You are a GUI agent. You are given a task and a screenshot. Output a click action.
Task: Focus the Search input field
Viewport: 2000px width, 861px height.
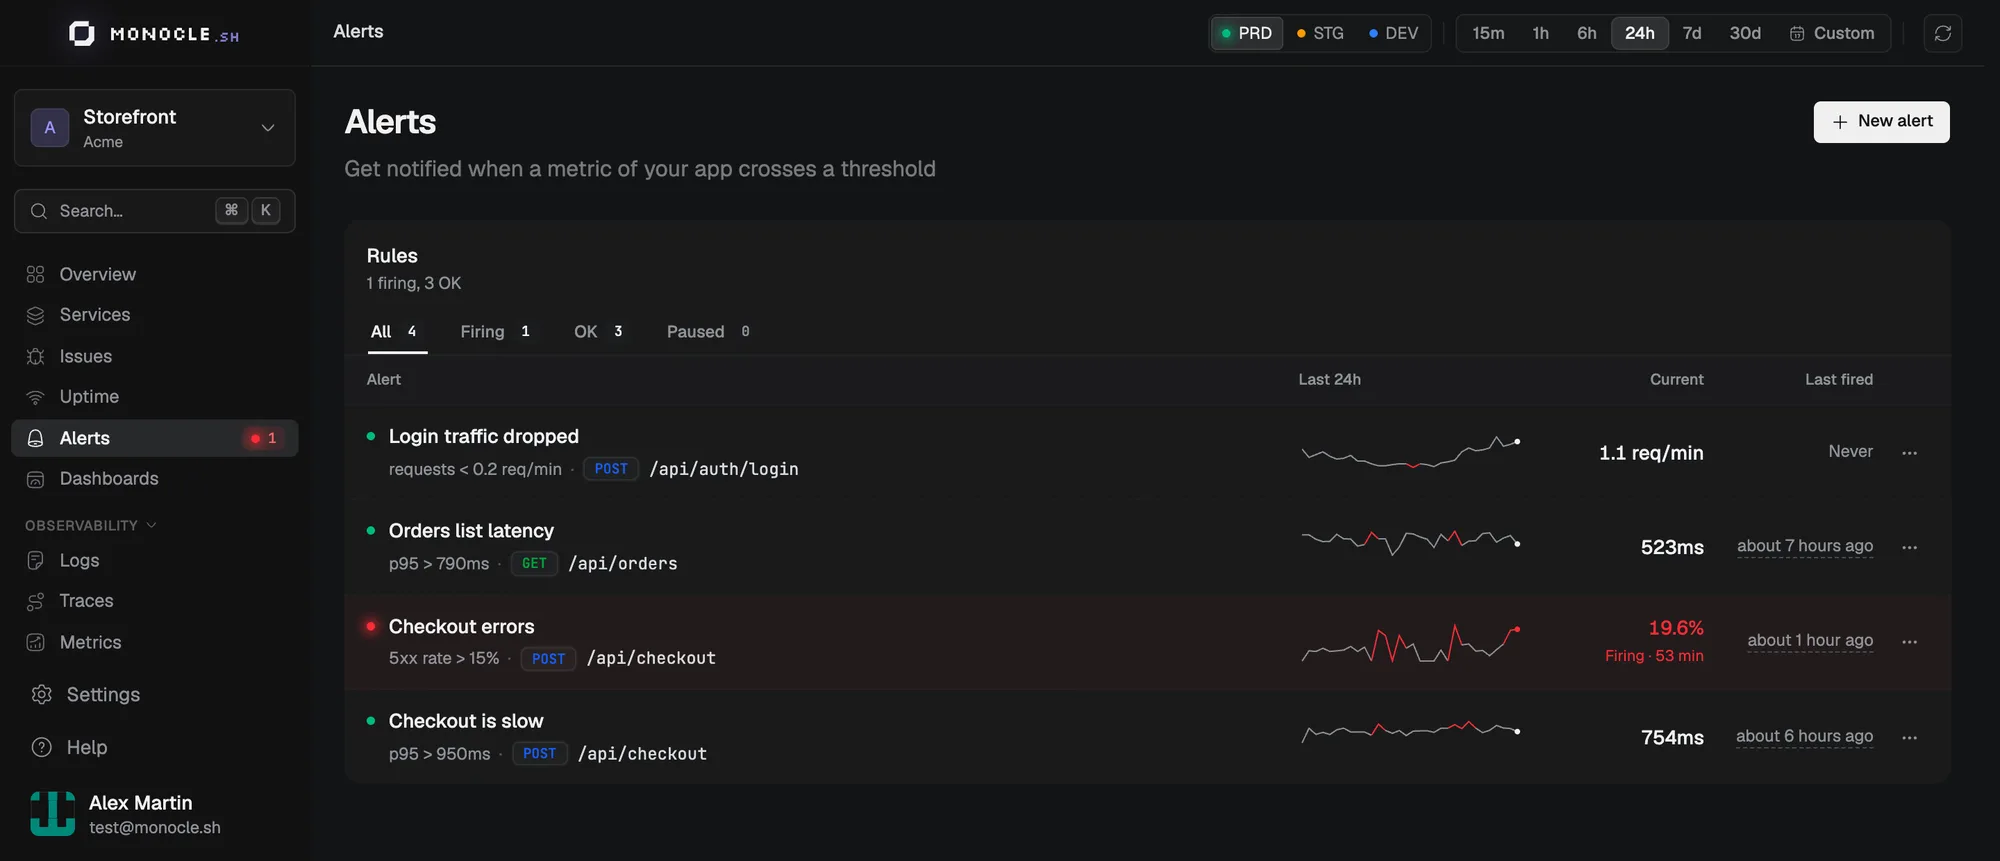[155, 211]
